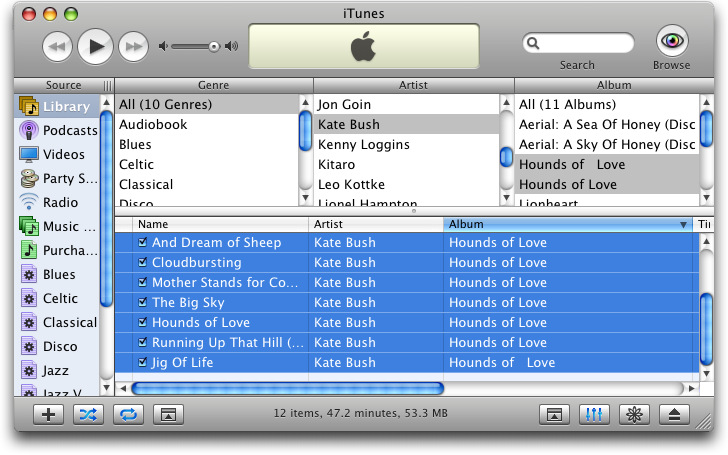The height and width of the screenshot is (455, 728).
Task: Click the horizontal scrollbar thumb in track list
Action: [288, 388]
